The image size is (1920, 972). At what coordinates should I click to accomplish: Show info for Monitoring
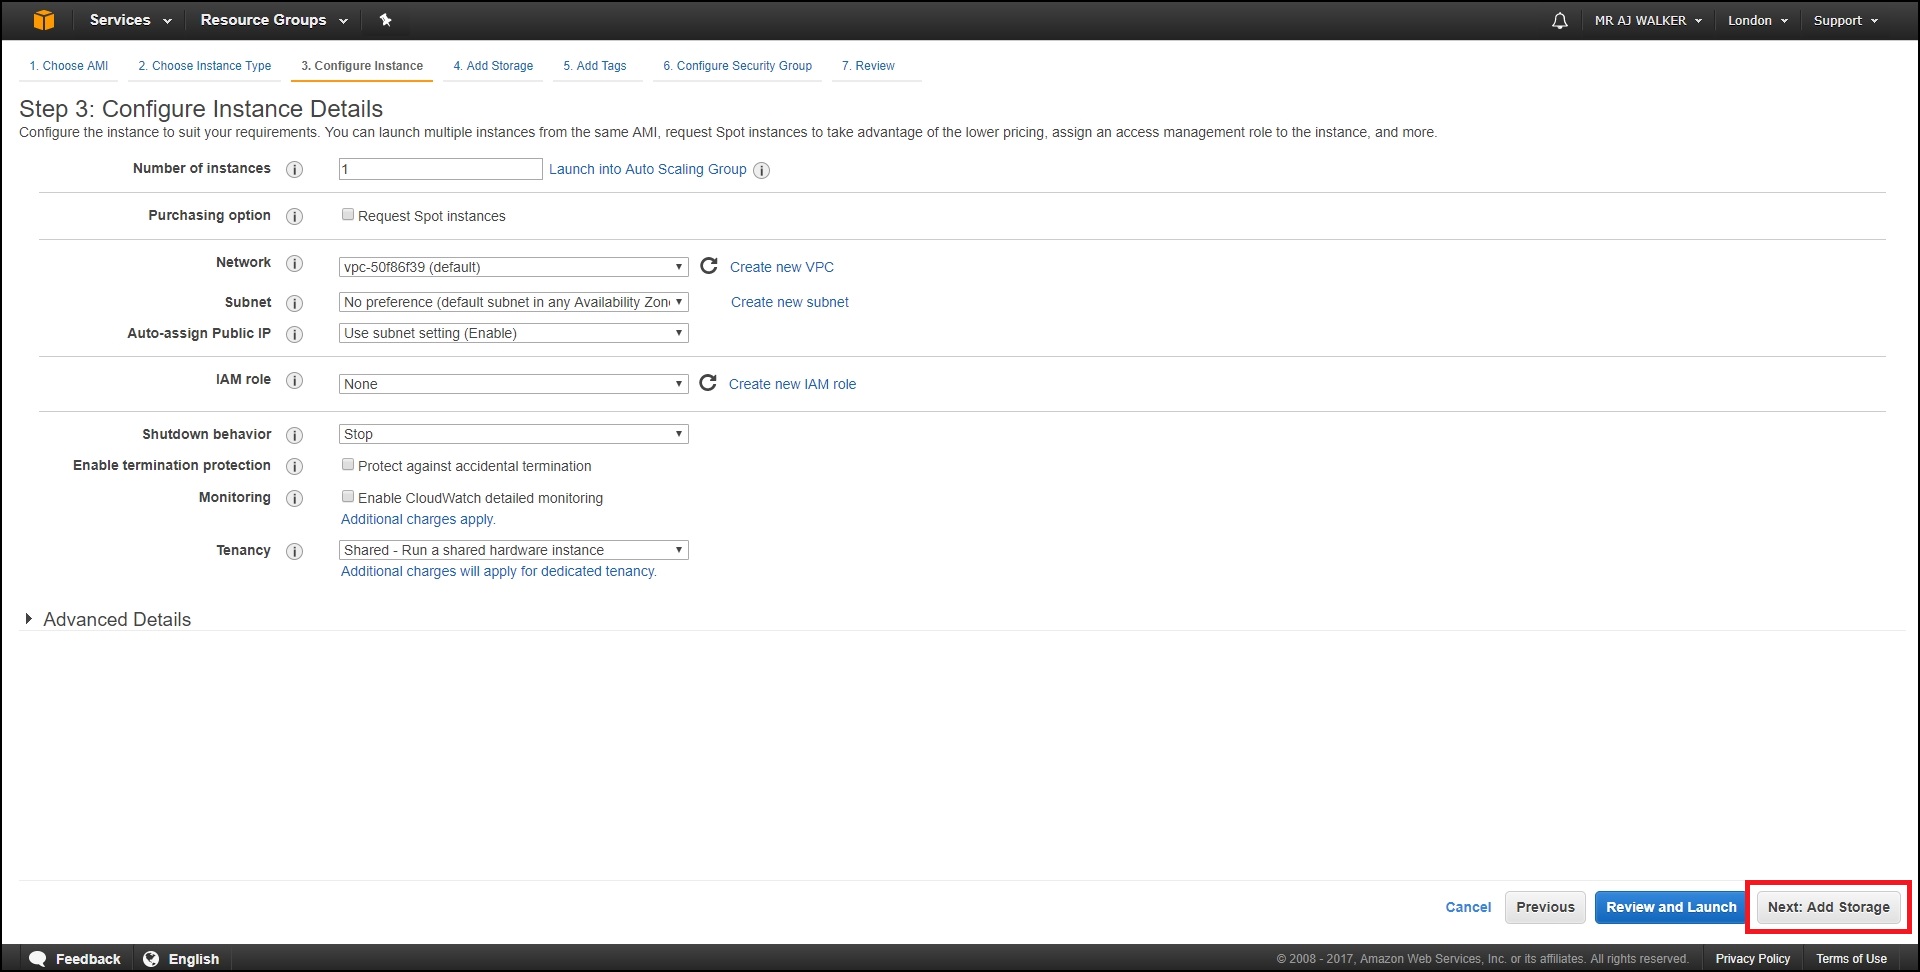pos(294,498)
